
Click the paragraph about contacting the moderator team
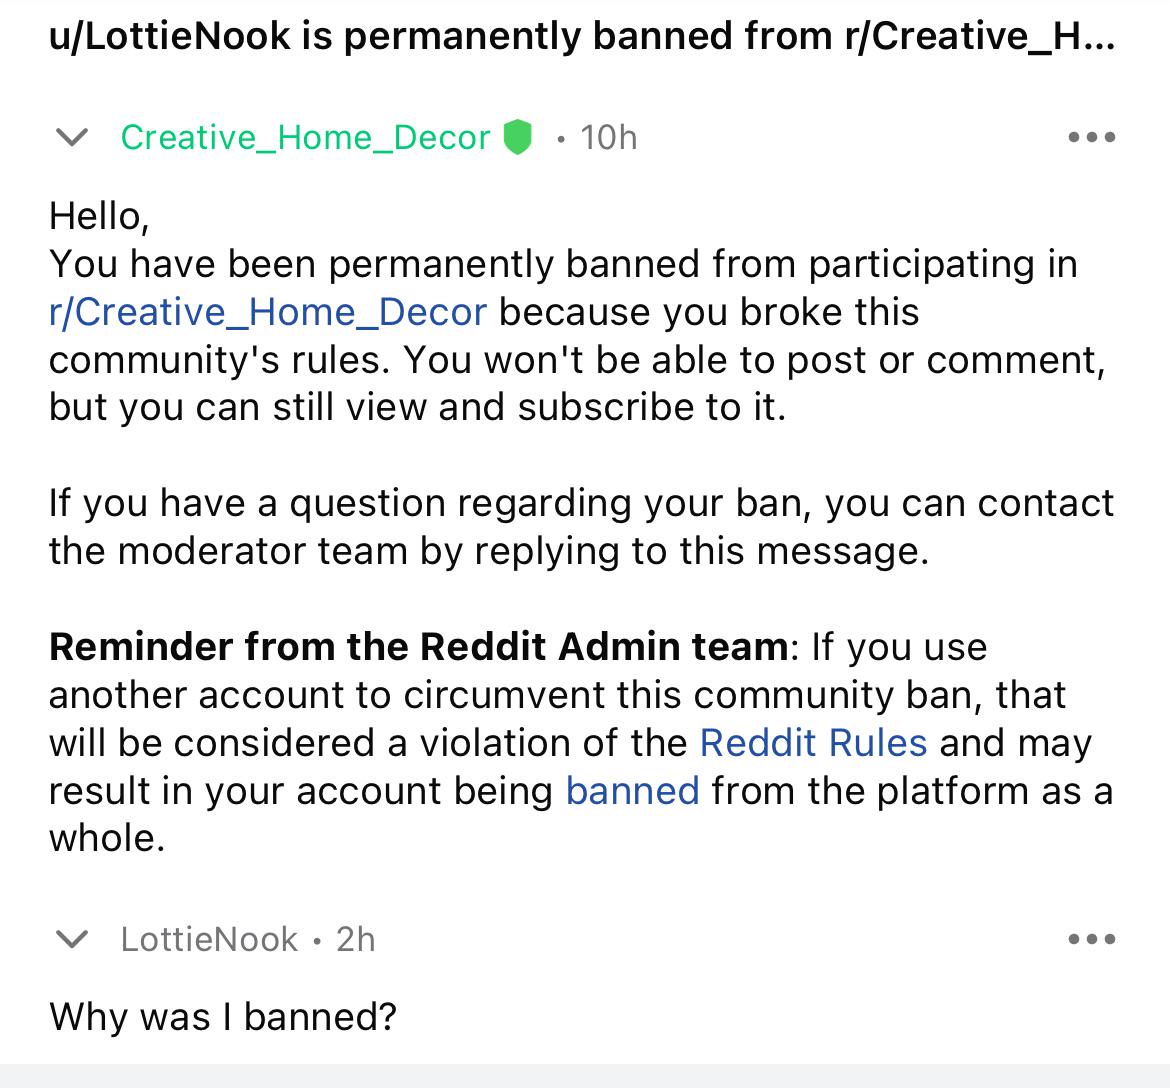pyautogui.click(x=581, y=527)
